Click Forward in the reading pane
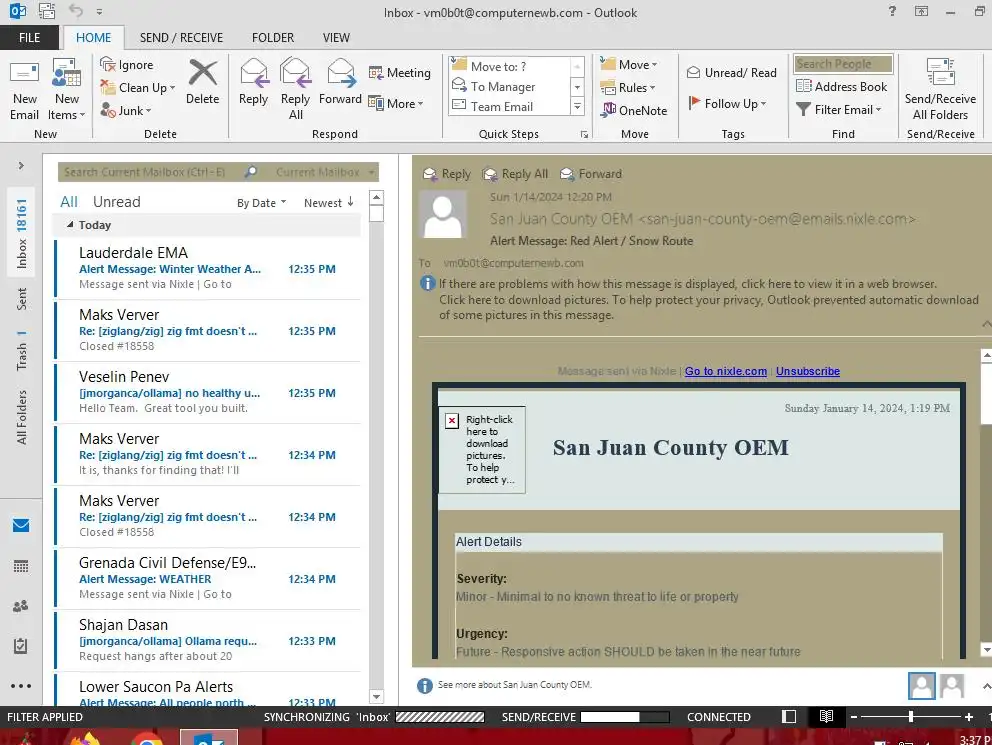 click(x=591, y=174)
